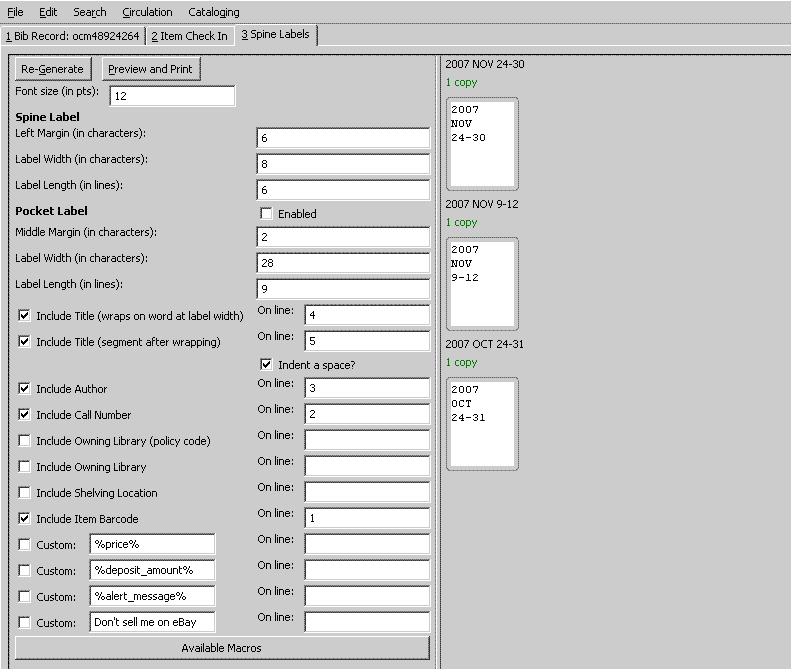
Task: Switch to the Bib Record tab
Action: [72, 36]
